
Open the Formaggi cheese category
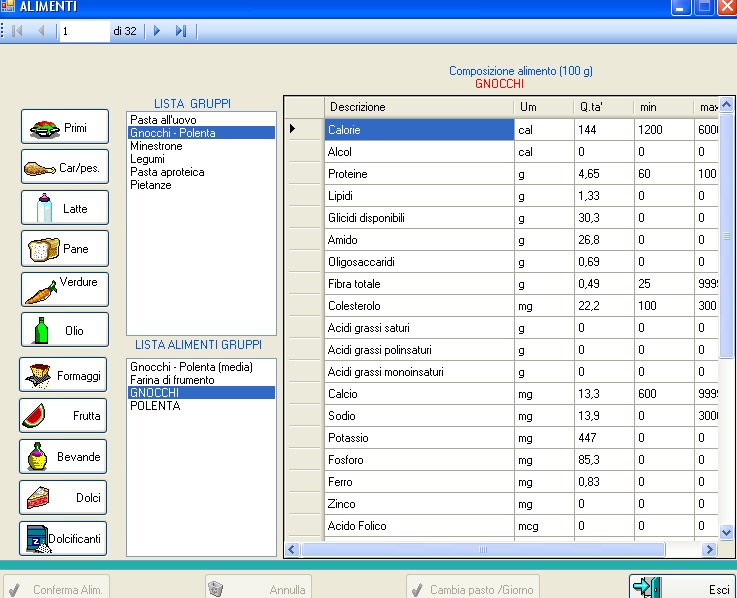[63, 375]
